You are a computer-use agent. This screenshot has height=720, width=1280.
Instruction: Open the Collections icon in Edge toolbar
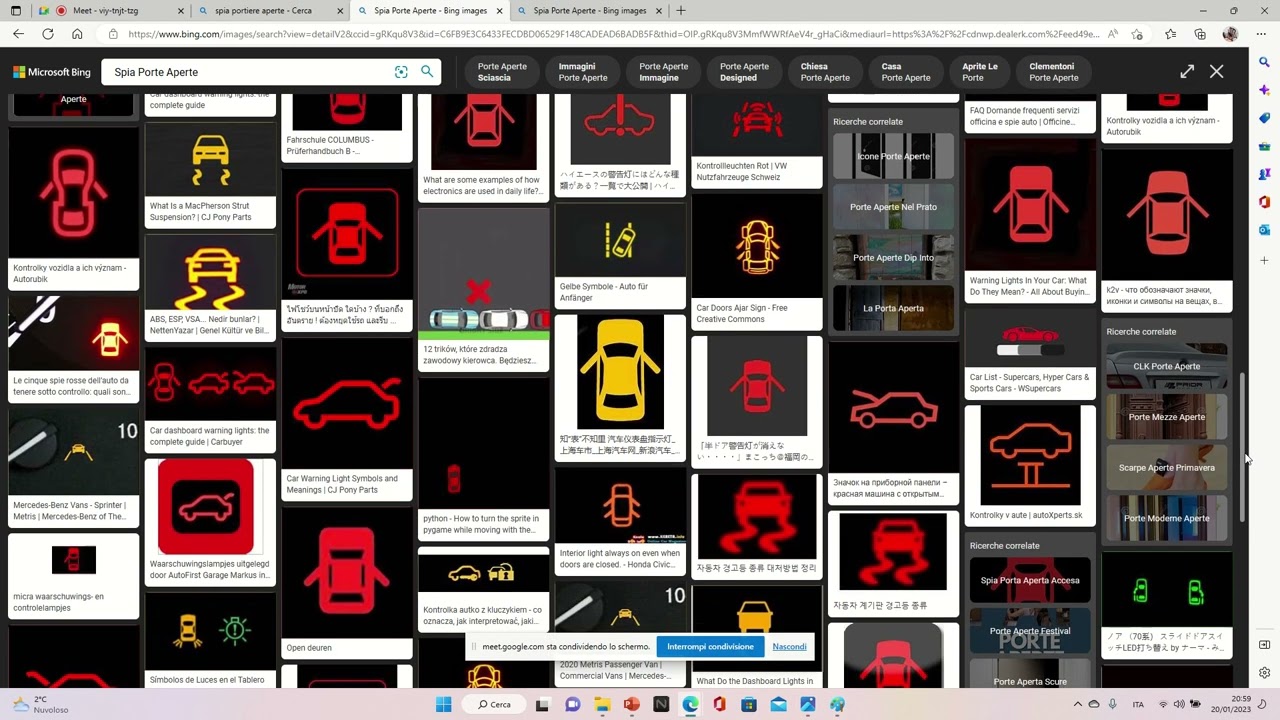click(1200, 34)
